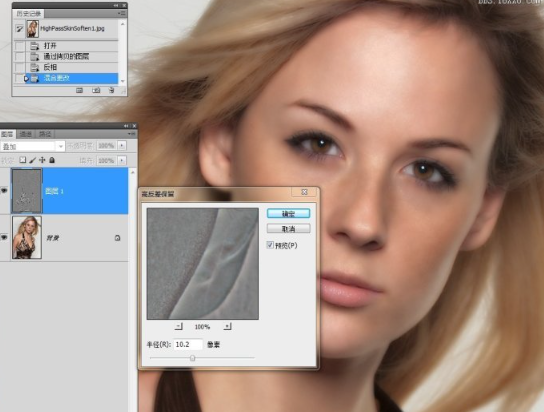This screenshot has height=412, width=544.
Task: Click the radius slider handle
Action: click(x=193, y=358)
